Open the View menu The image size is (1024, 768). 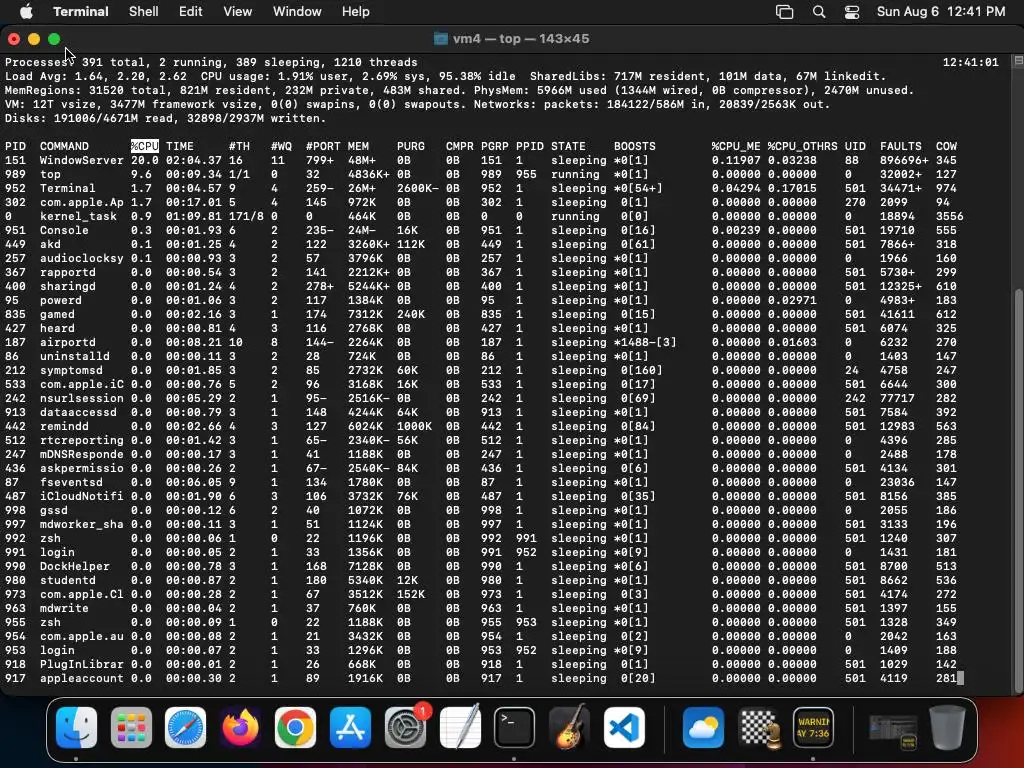(237, 12)
